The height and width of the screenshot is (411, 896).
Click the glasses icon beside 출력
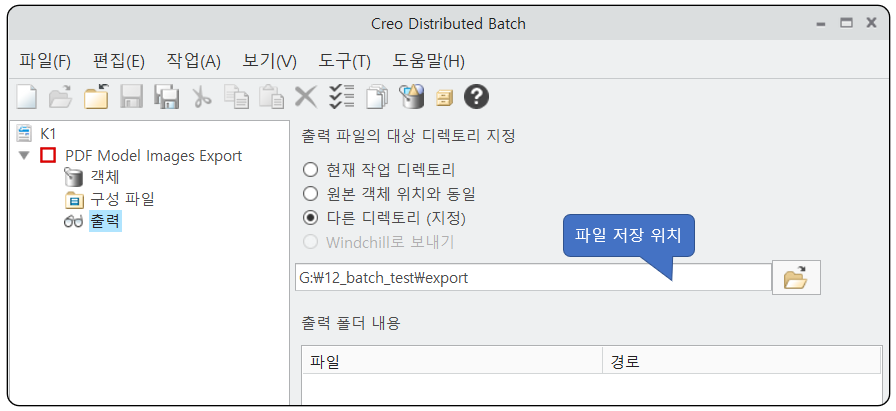coord(74,222)
